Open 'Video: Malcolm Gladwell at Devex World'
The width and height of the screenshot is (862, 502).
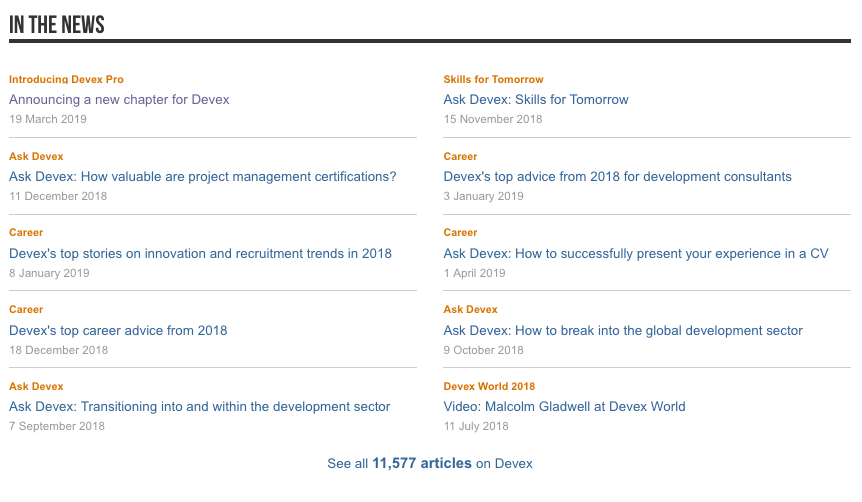pos(564,406)
